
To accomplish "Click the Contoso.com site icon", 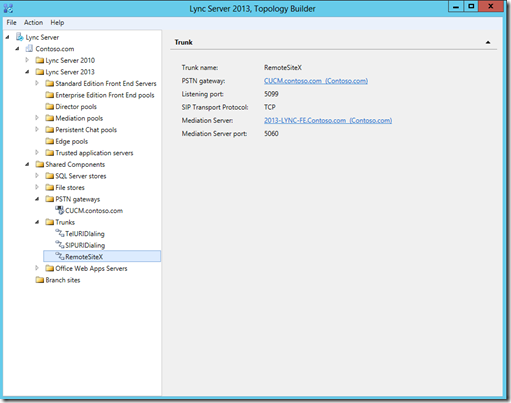I will 29,49.
